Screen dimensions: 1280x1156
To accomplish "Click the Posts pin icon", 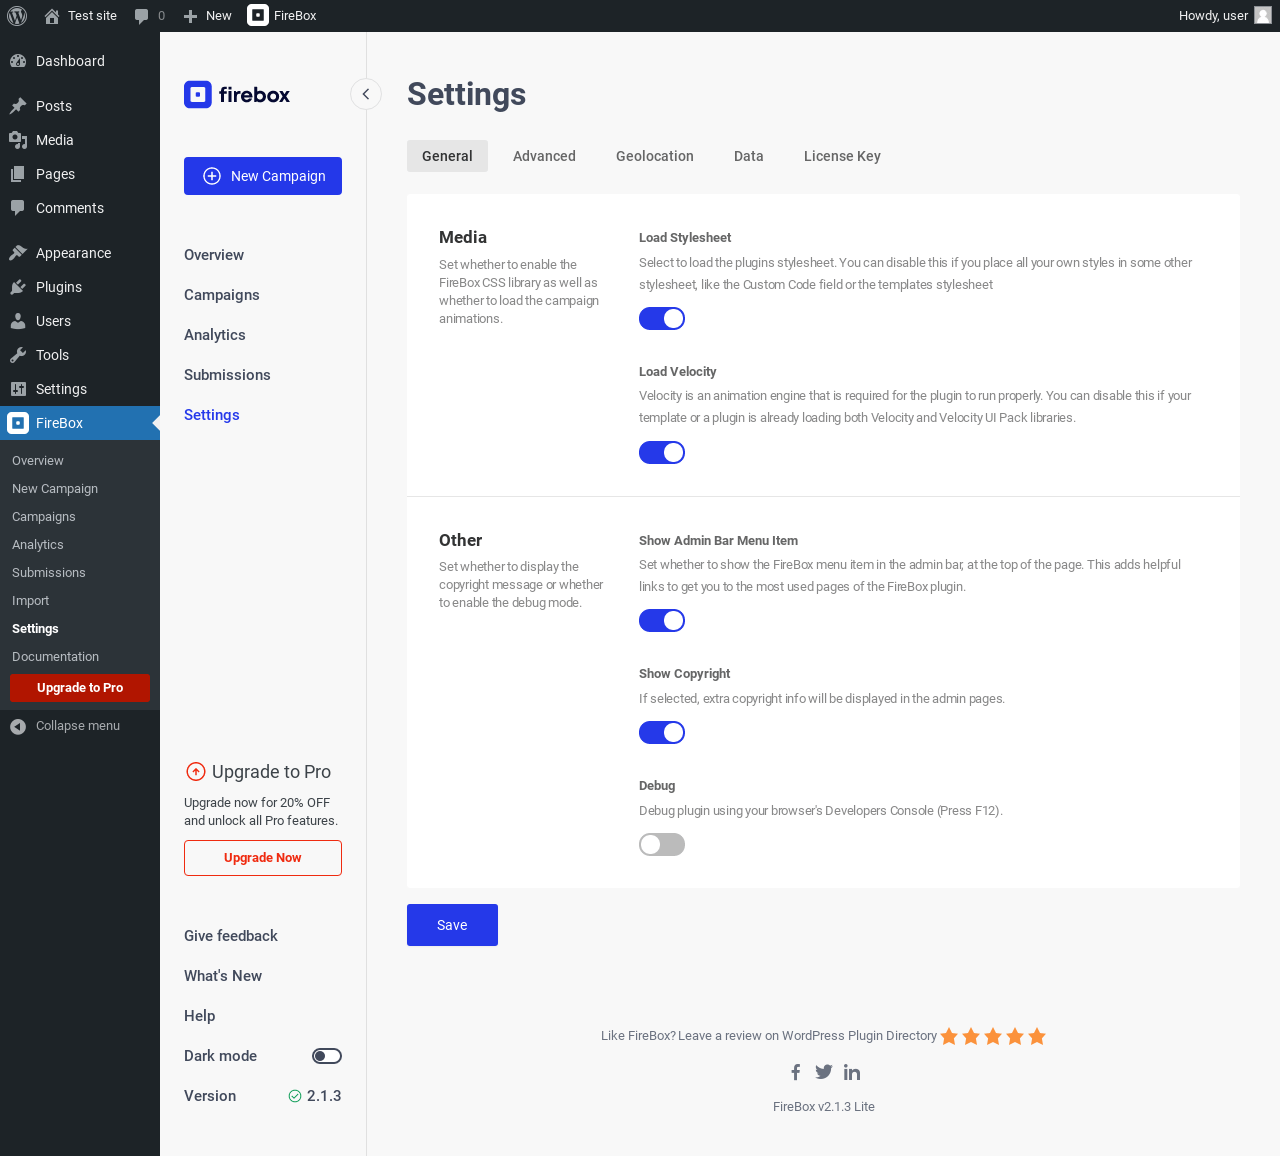I will coord(18,106).
